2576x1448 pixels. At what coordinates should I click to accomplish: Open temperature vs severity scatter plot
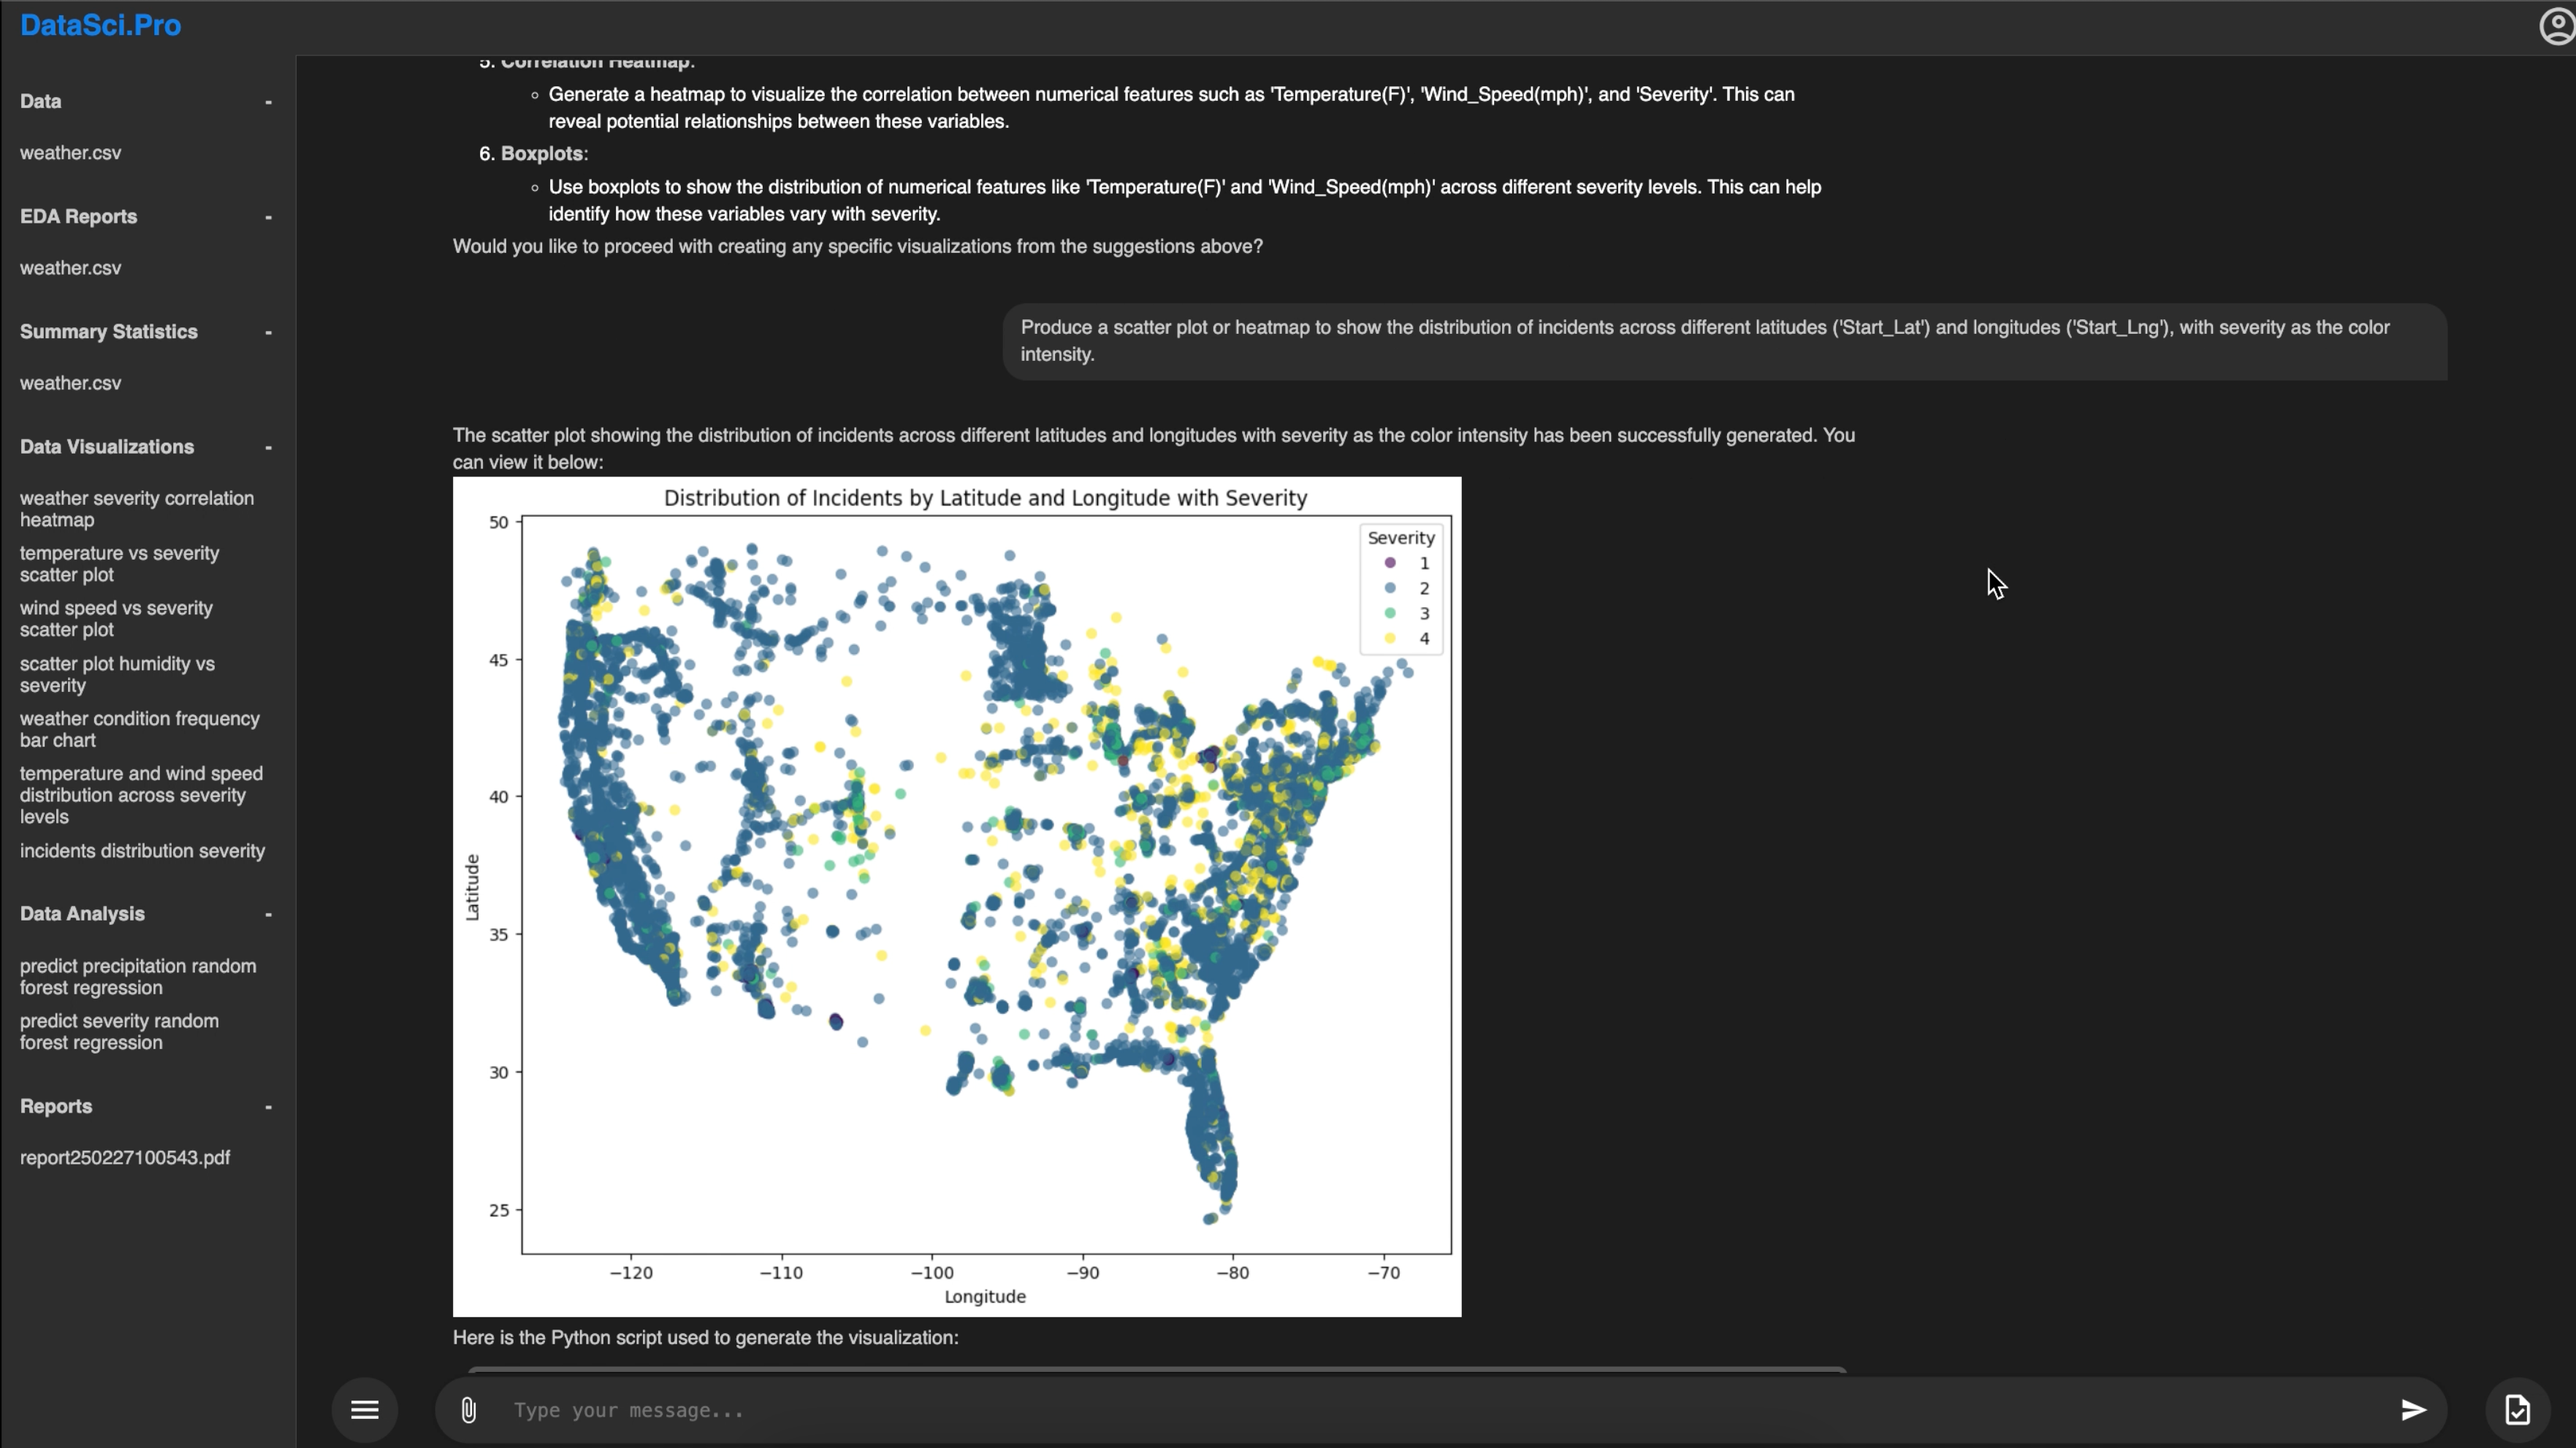click(x=119, y=564)
